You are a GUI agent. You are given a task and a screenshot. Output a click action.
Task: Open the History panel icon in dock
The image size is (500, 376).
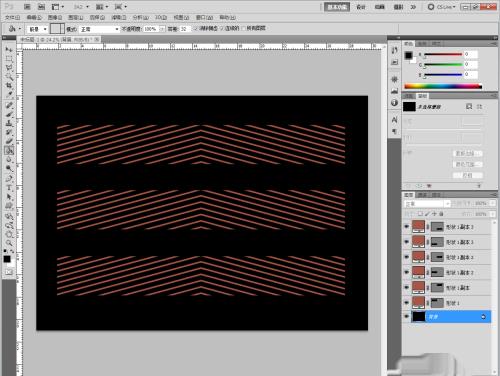click(x=395, y=51)
